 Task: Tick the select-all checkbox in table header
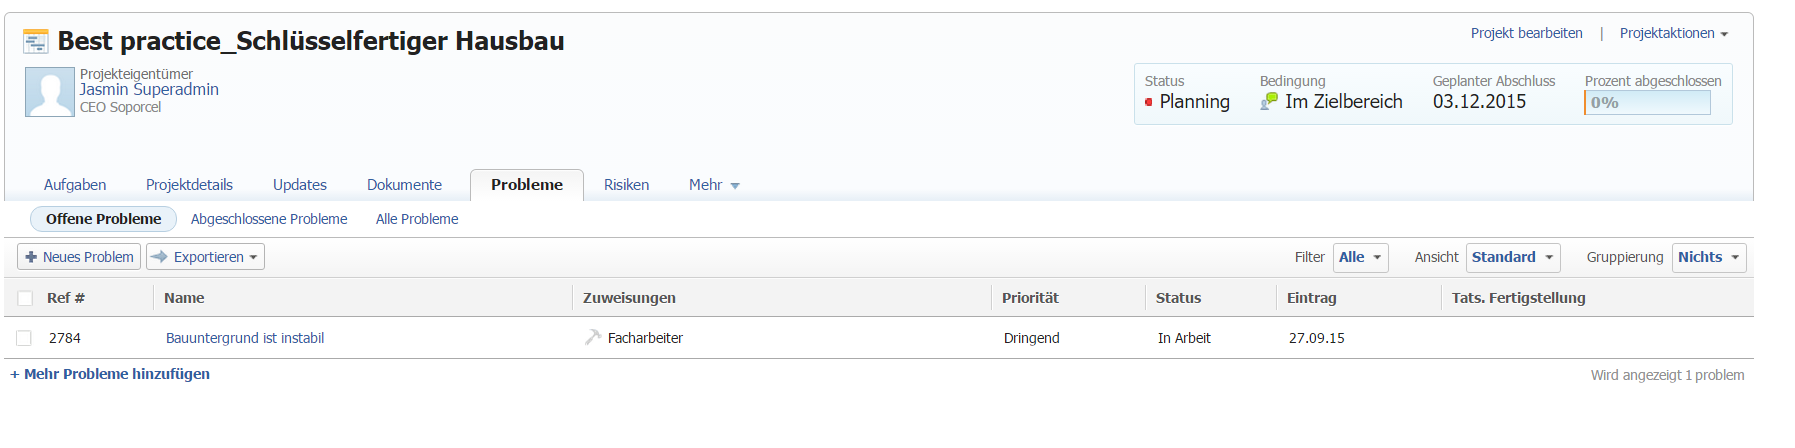tap(25, 298)
